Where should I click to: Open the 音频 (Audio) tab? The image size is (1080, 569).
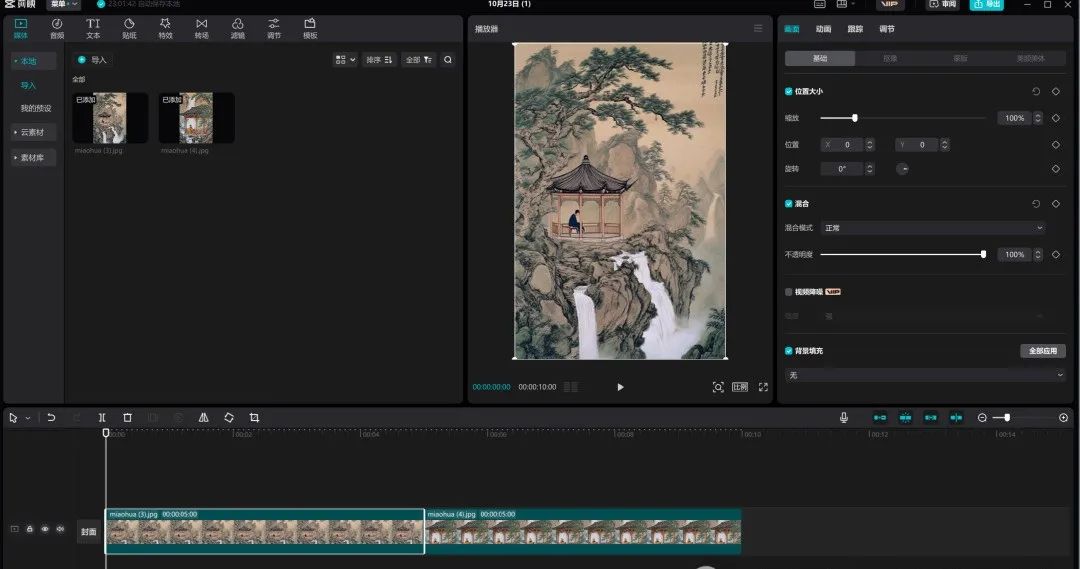[x=57, y=28]
